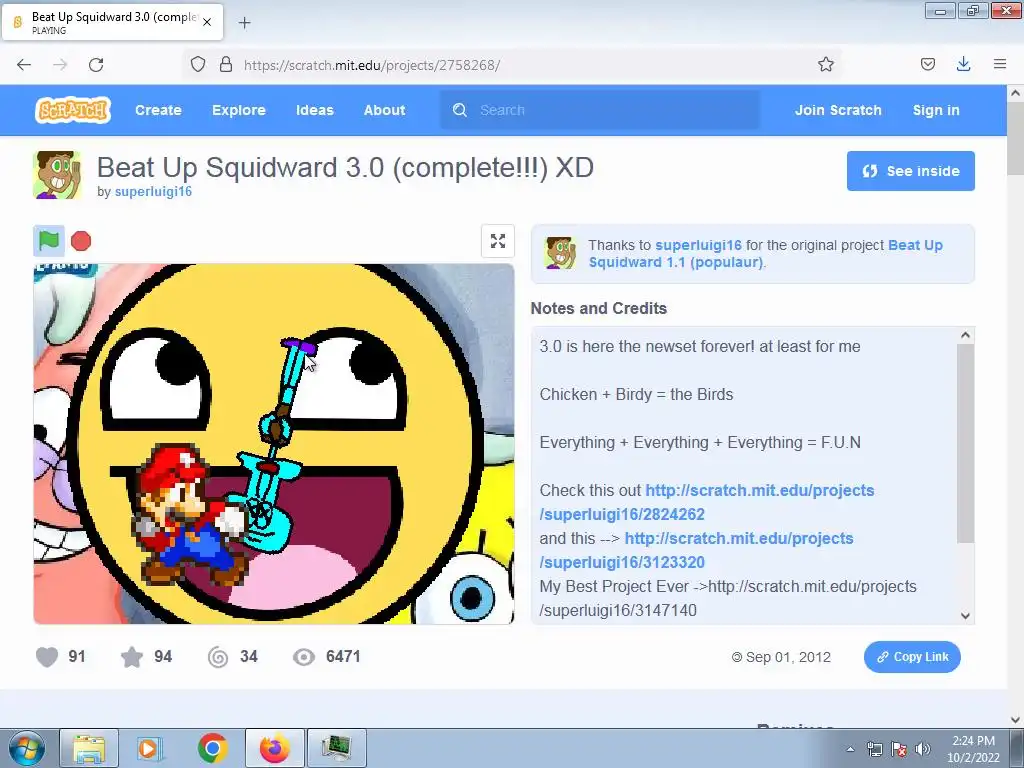
Task: Love the project using the heart icon
Action: pos(47,656)
